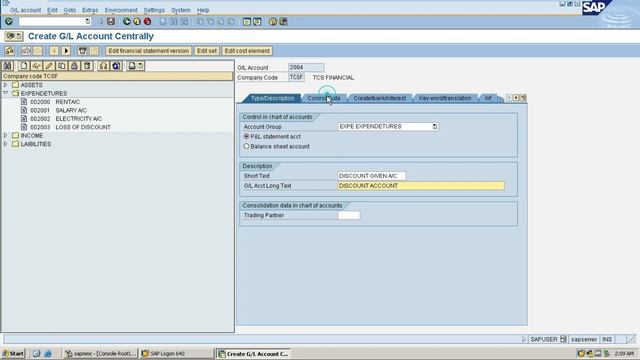Image resolution: width=640 pixels, height=360 pixels.
Task: Select tree item 002002 ELECTRICITY A/C
Action: click(x=66, y=118)
